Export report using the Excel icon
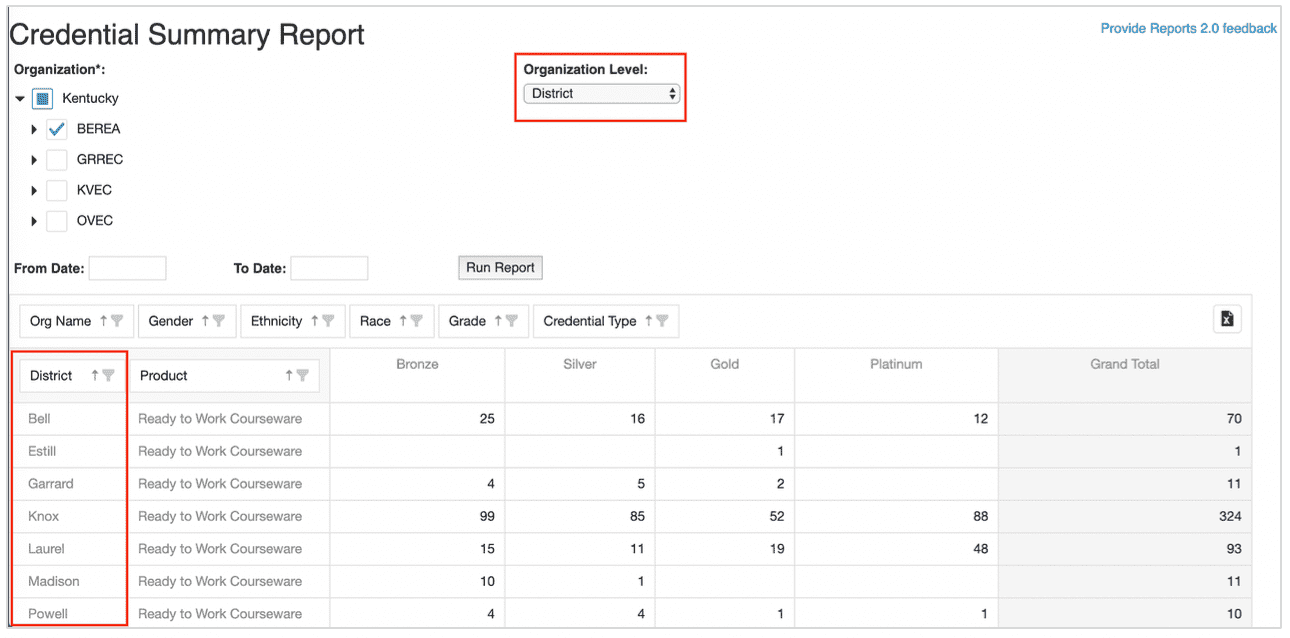 pyautogui.click(x=1227, y=319)
